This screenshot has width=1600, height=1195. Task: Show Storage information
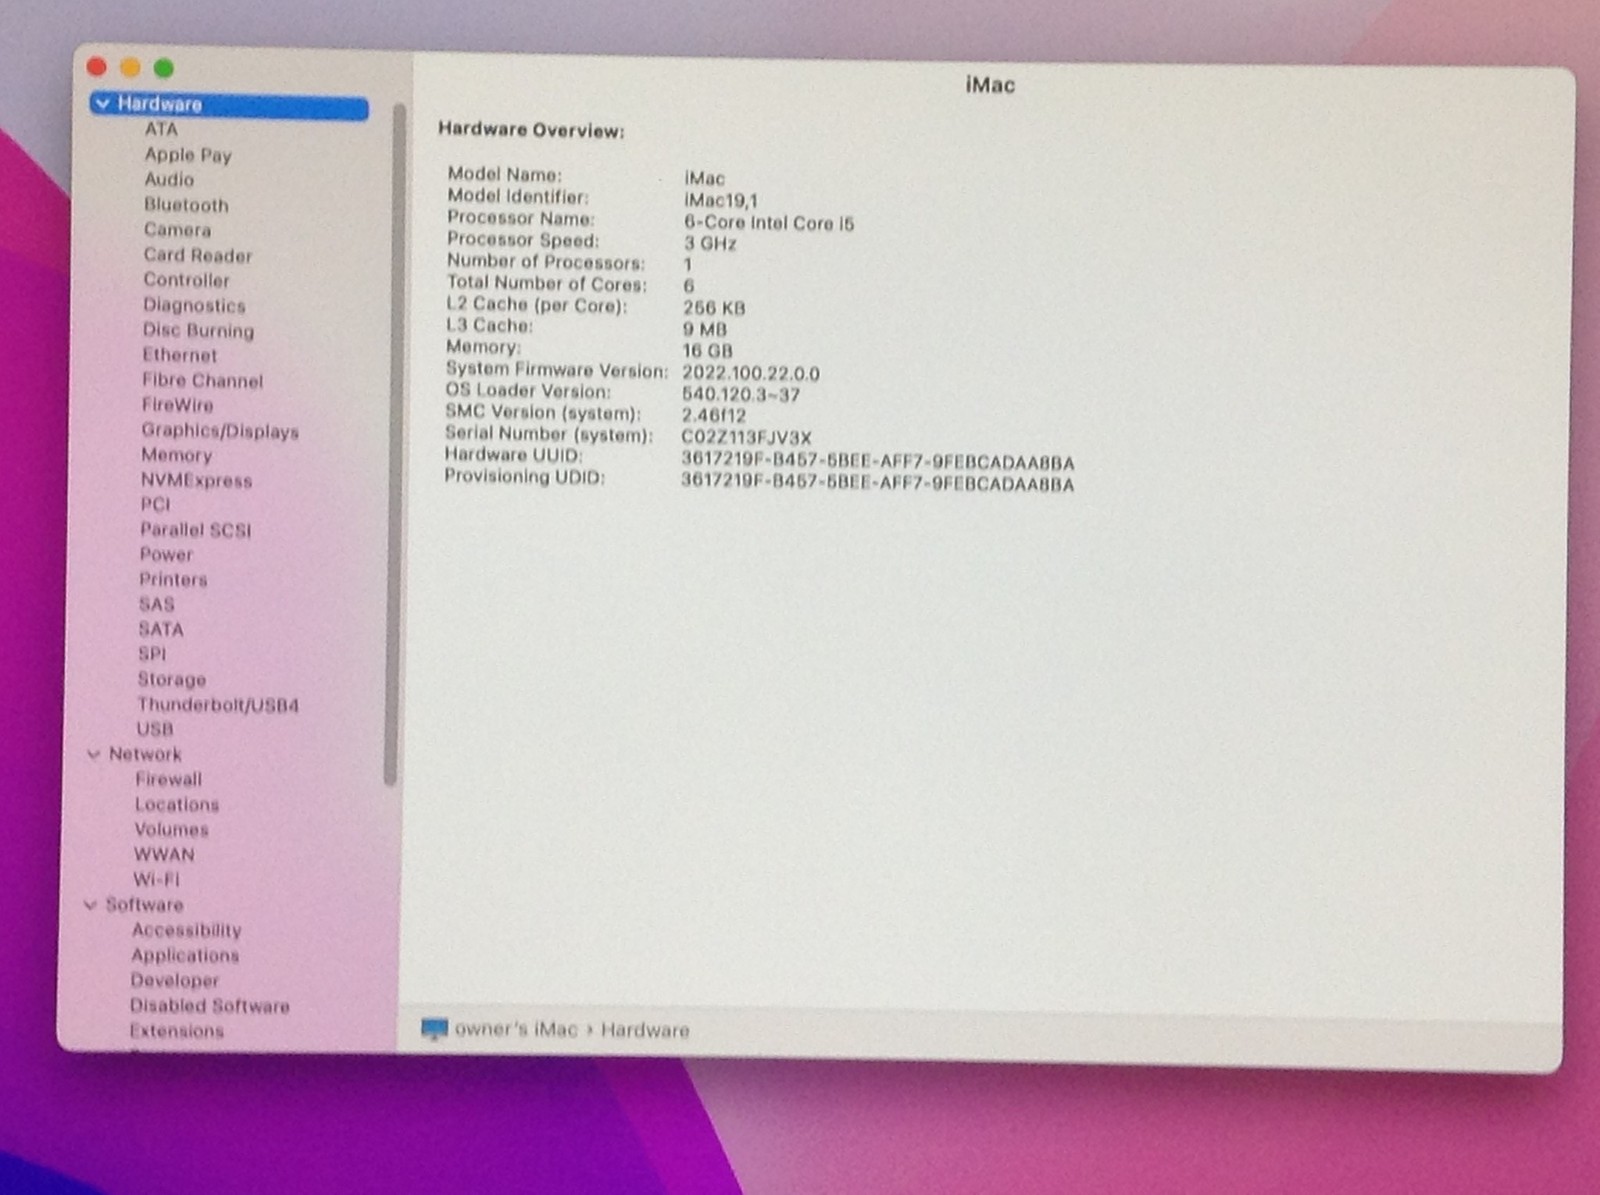[x=172, y=680]
